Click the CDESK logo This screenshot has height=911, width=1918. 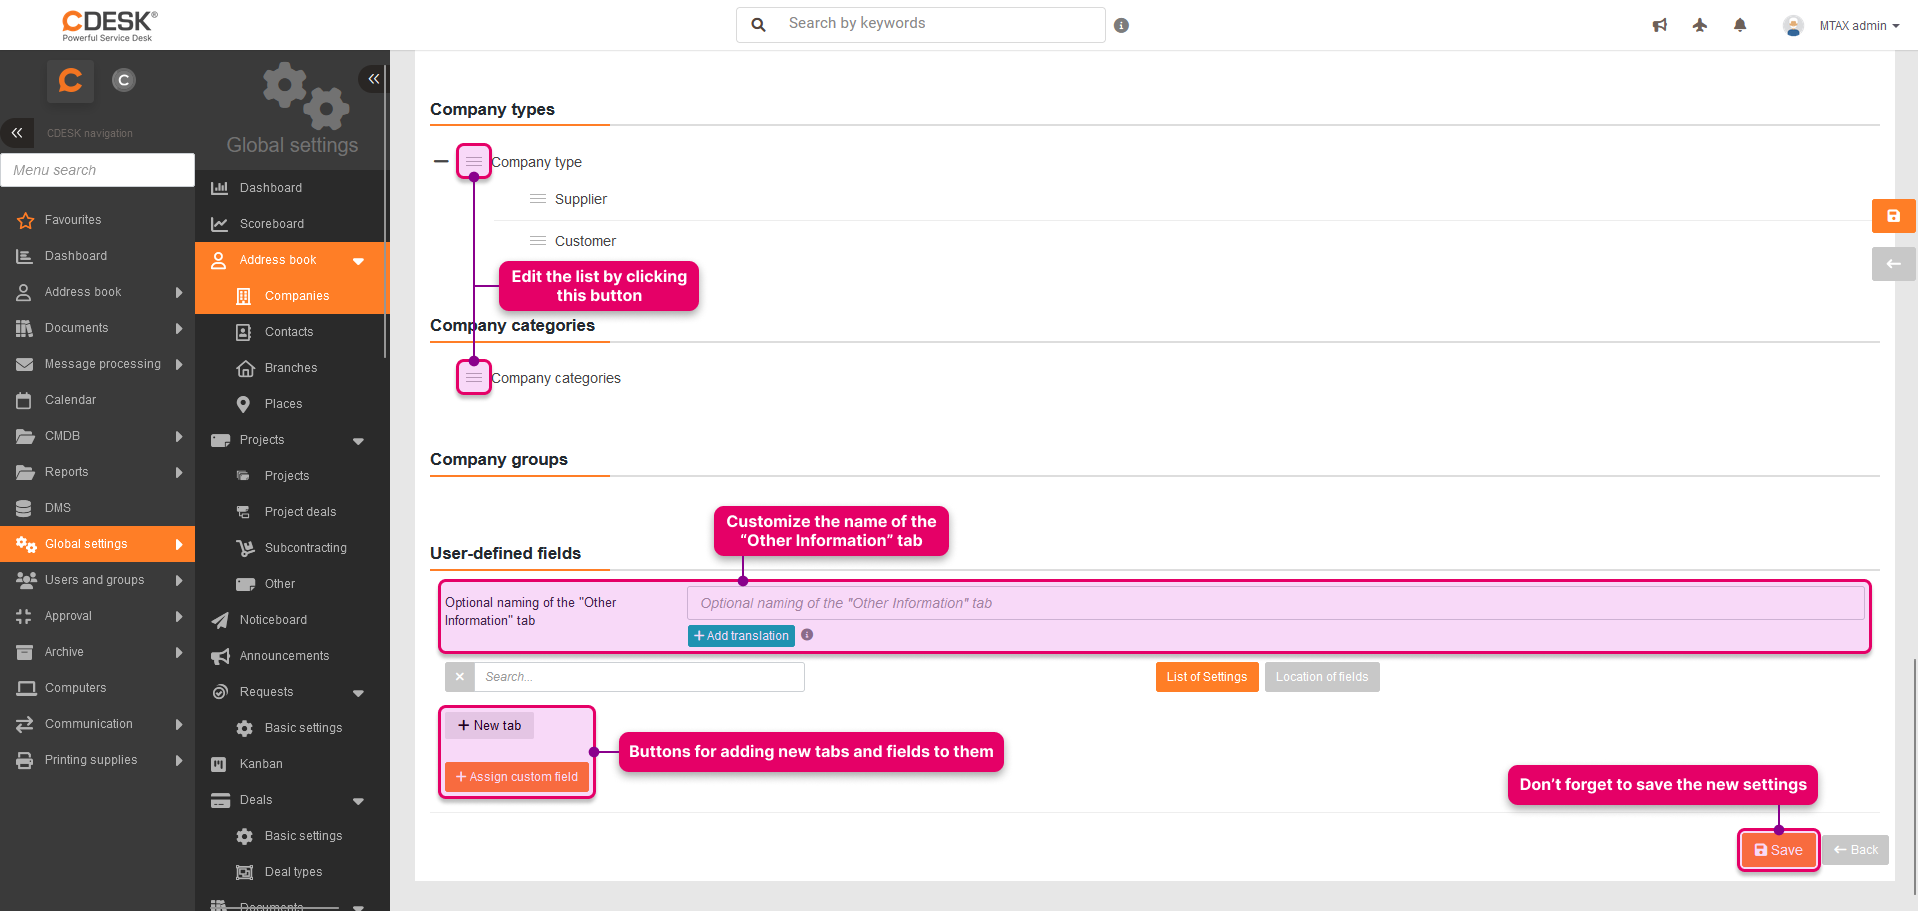click(x=110, y=25)
